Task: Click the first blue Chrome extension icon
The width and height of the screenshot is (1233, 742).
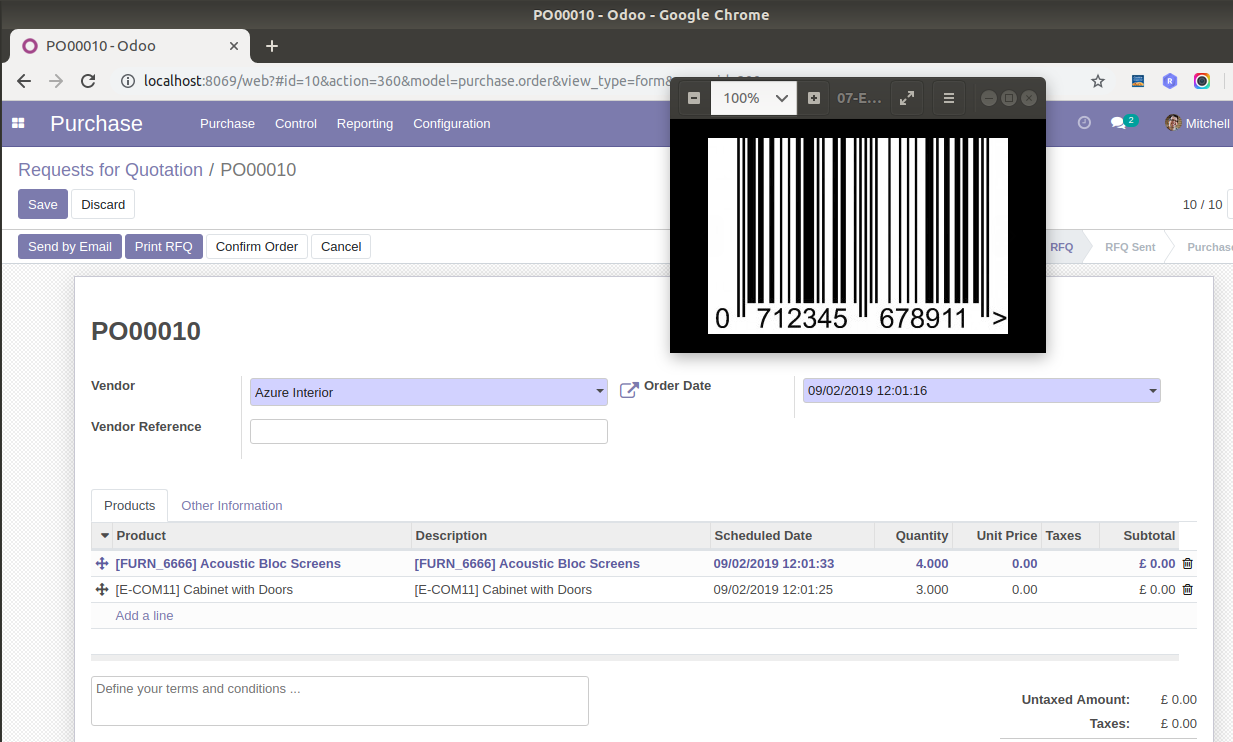Action: 1138,81
